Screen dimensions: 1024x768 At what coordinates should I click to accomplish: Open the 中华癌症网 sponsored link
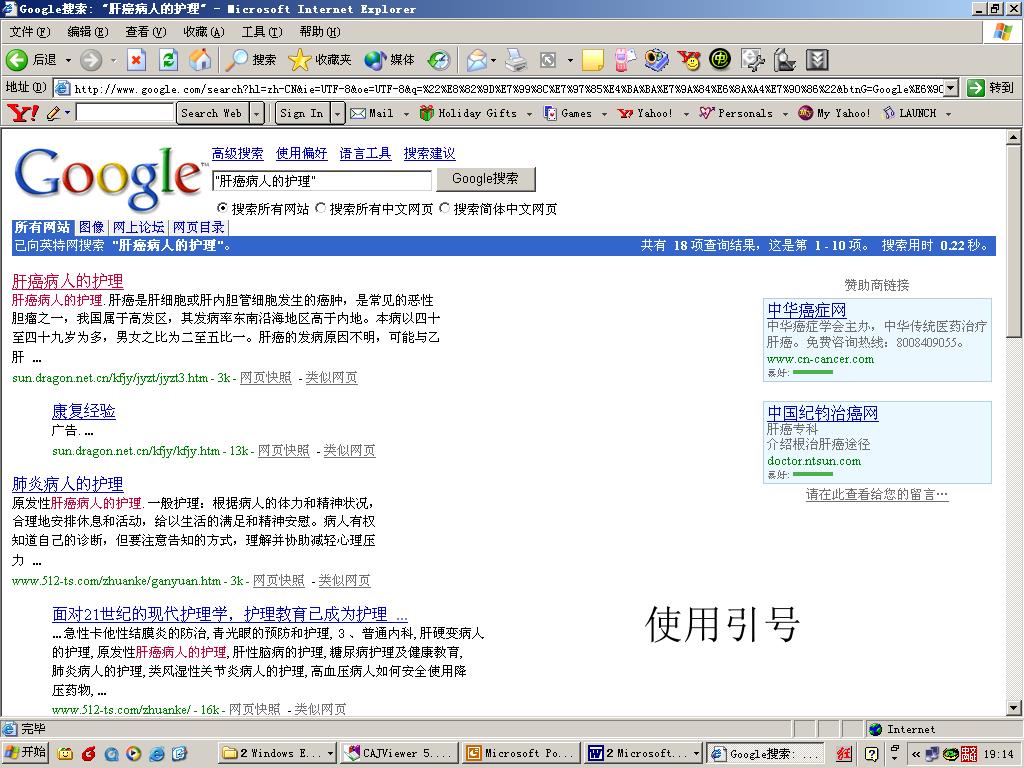[807, 310]
